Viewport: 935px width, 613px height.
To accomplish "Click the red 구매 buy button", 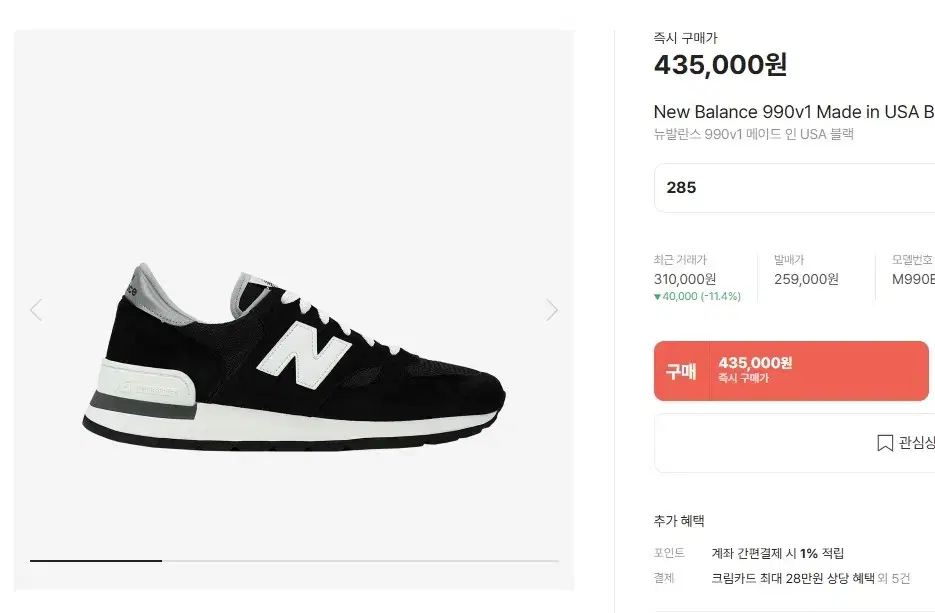I will click(x=791, y=371).
